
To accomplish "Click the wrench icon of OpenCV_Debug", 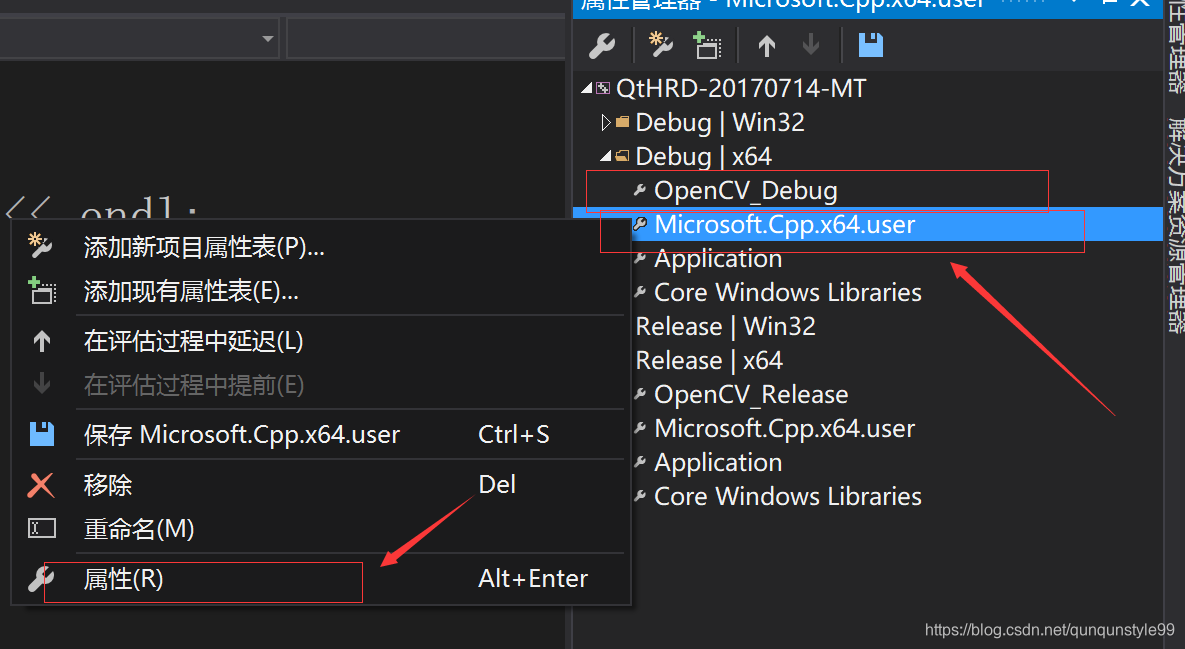I will [x=639, y=190].
